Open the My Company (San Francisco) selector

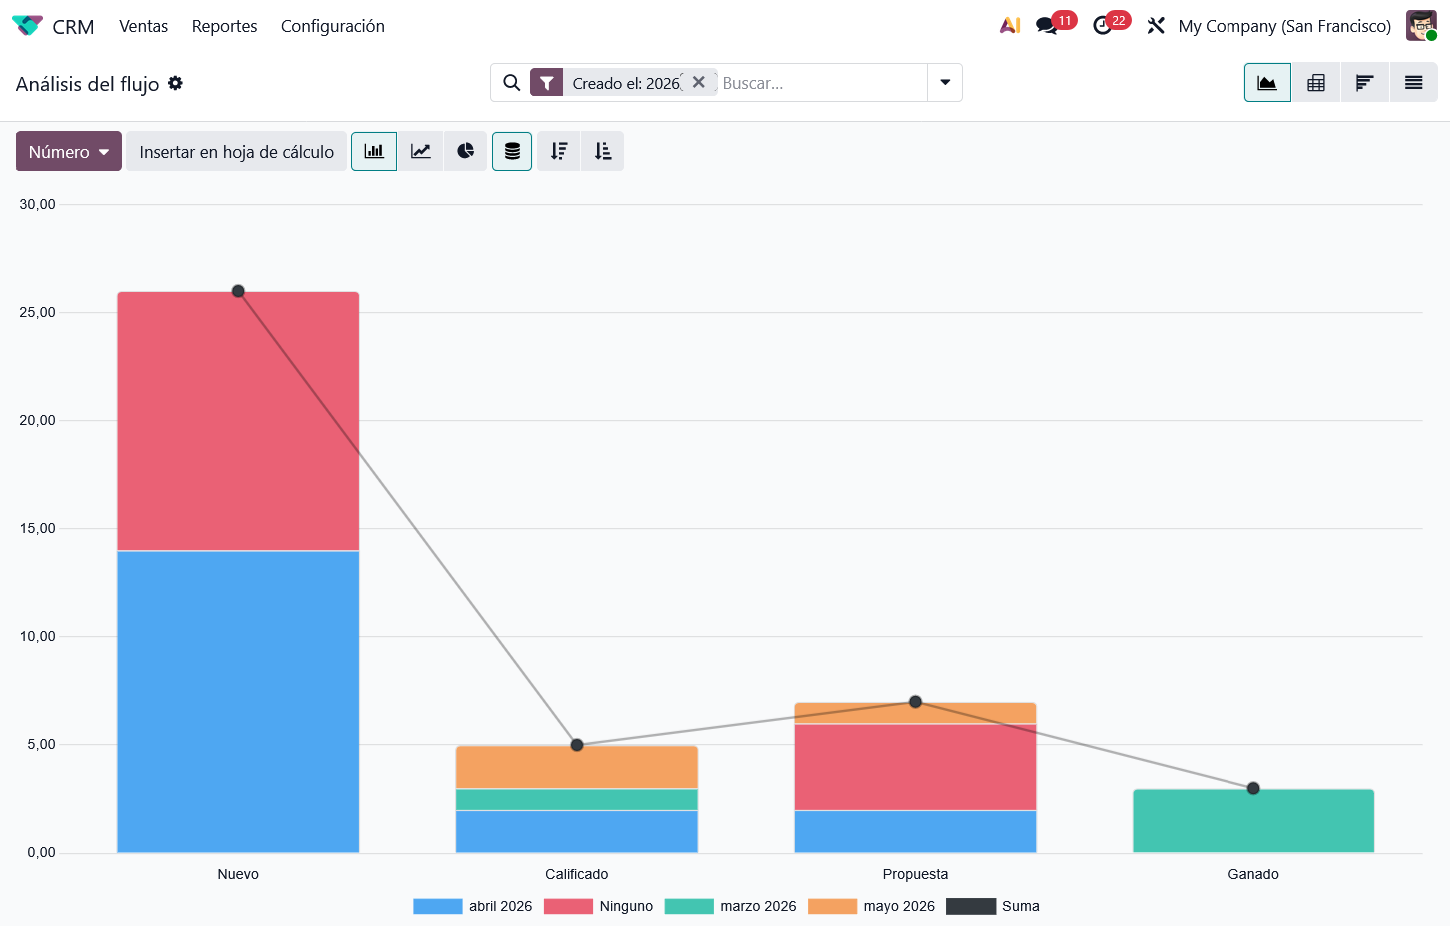[1284, 26]
